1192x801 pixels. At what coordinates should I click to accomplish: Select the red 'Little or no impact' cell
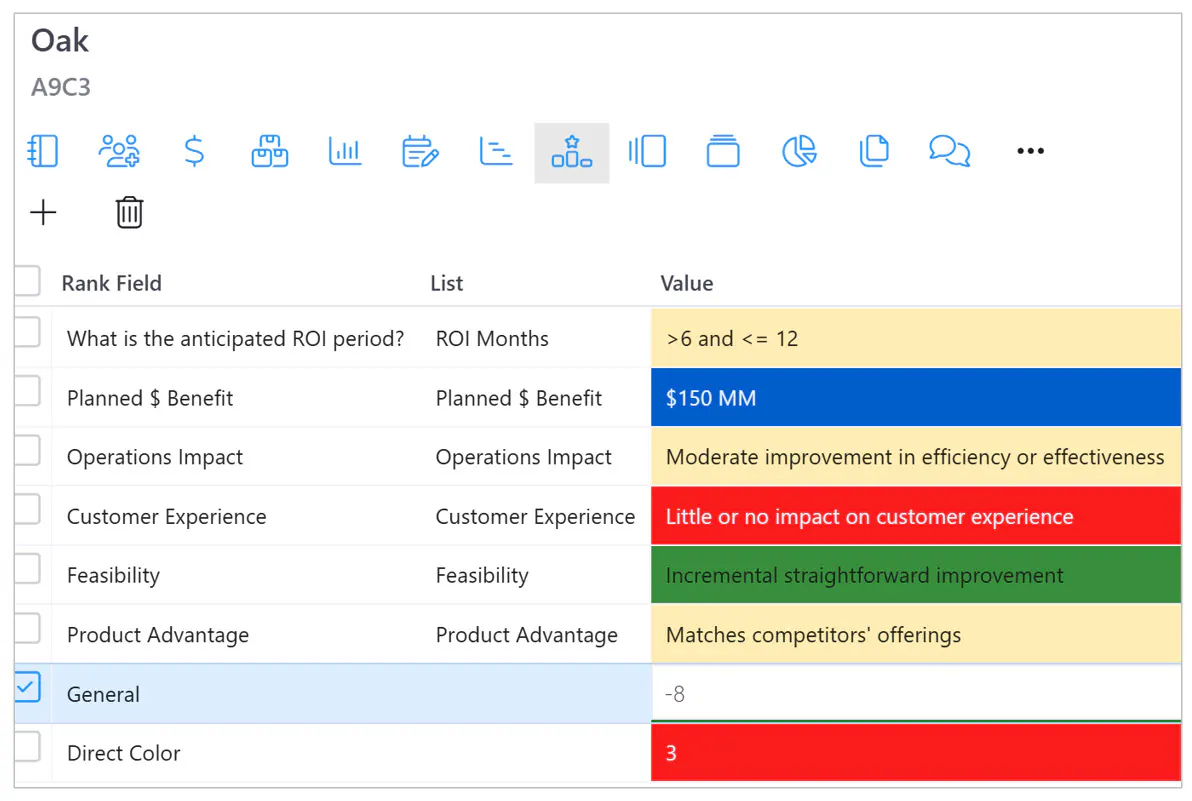coord(916,516)
